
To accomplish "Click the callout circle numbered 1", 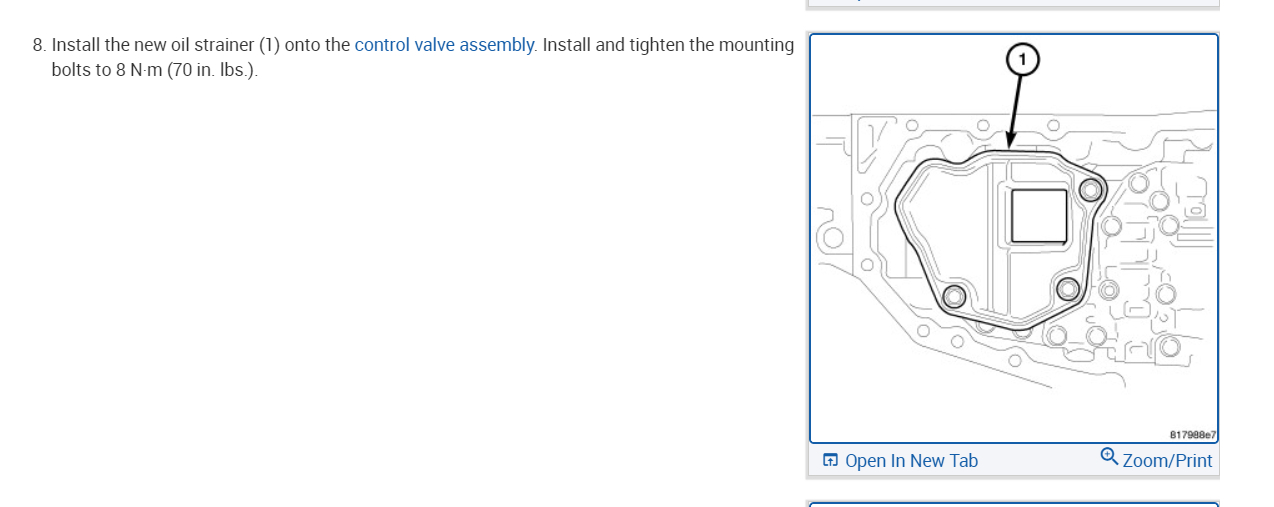I will tap(1021, 60).
